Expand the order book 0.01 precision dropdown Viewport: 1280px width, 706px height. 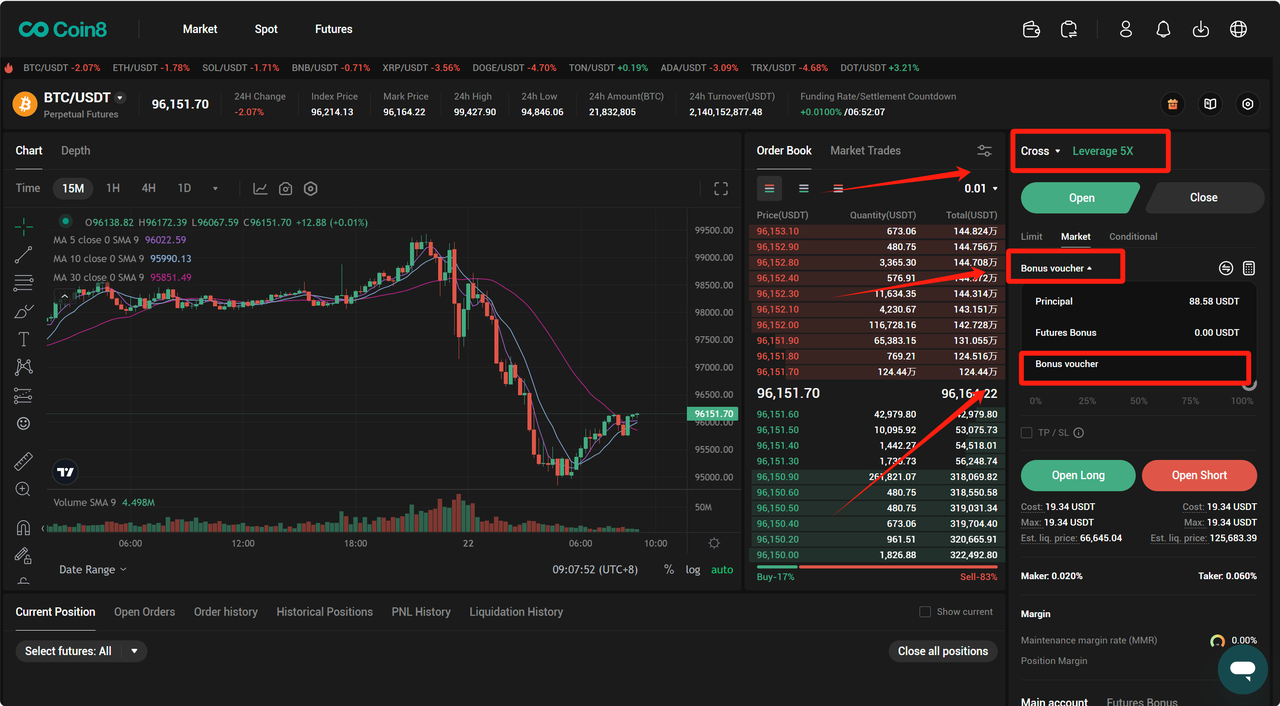point(981,189)
